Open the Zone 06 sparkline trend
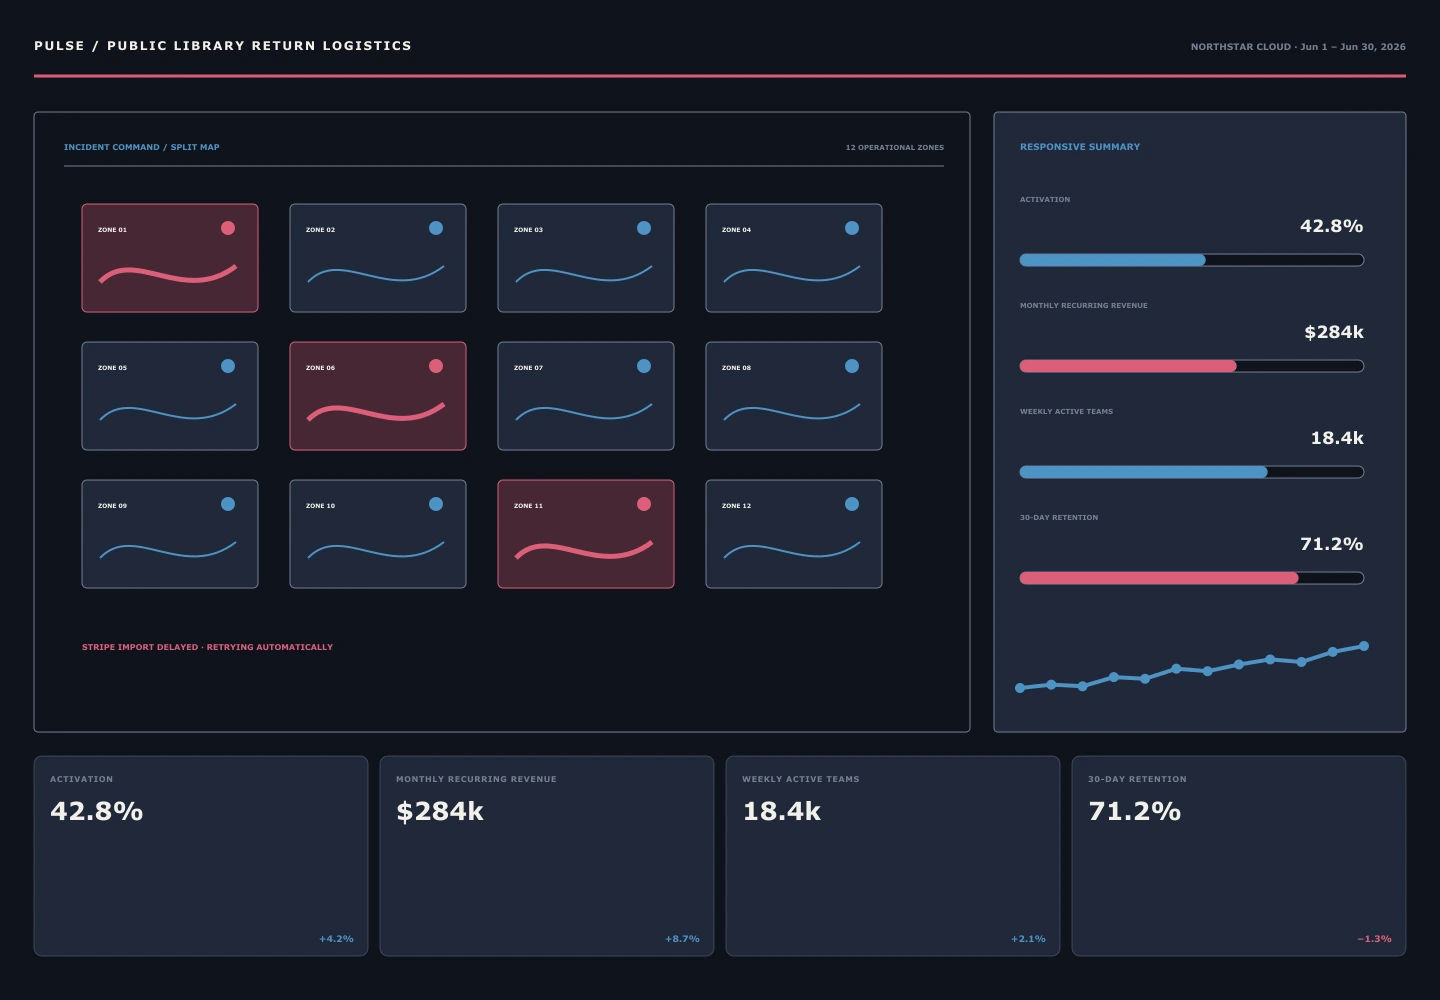Viewport: 1440px width, 1000px height. click(376, 412)
